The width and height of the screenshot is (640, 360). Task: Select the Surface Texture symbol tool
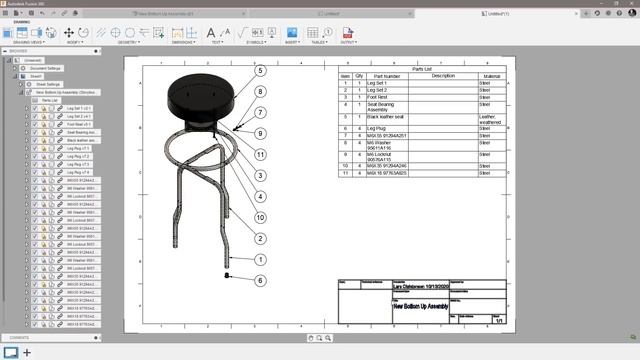242,33
